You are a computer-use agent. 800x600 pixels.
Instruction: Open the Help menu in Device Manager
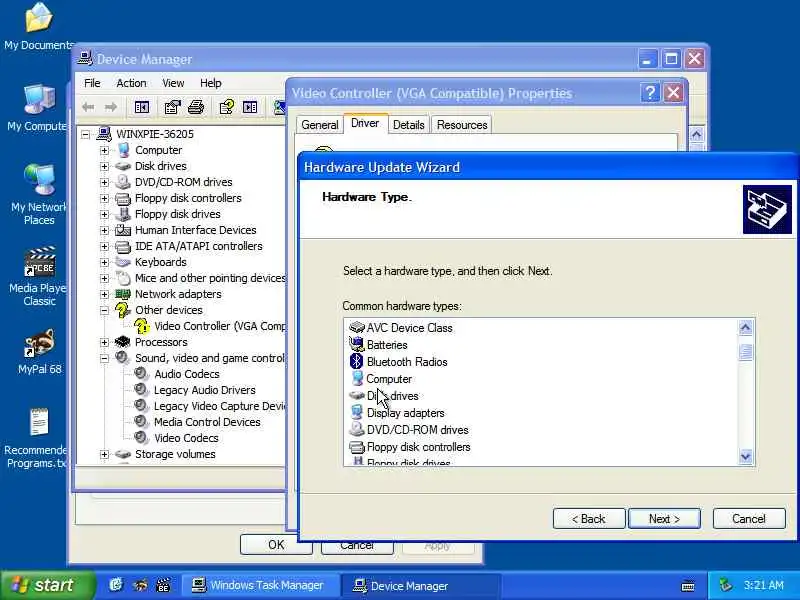[210, 83]
